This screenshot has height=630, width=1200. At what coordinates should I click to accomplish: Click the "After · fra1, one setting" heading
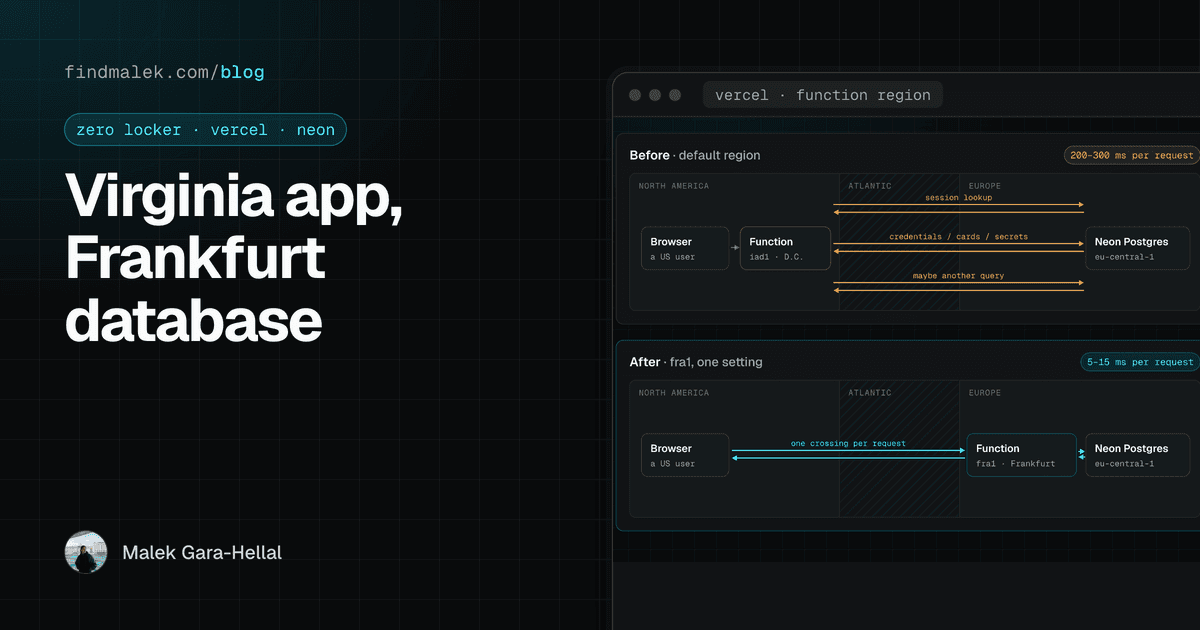coord(696,361)
